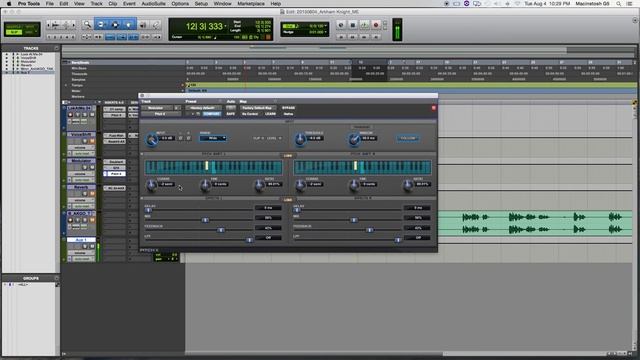
Task: Solo the Modulator track
Action: coord(85,167)
